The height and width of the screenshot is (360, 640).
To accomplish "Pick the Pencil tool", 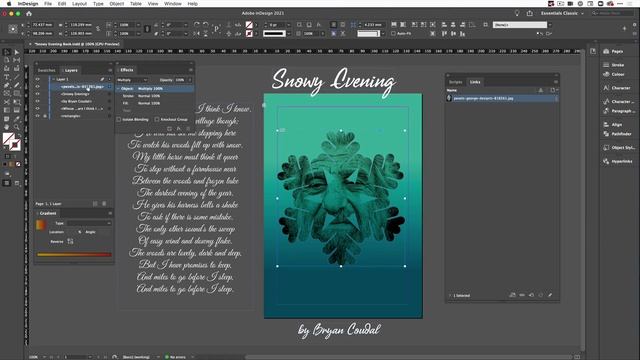I will coord(16,85).
